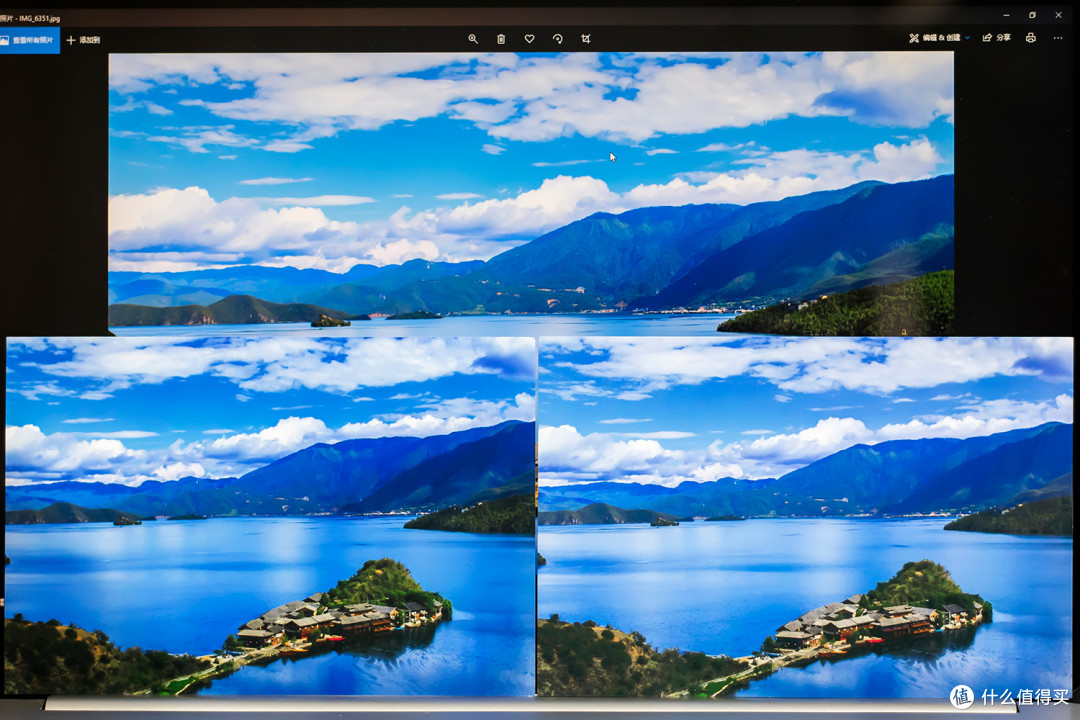Click the bottom-left island lake photo
Viewport: 1080px width, 720px height.
(270, 516)
